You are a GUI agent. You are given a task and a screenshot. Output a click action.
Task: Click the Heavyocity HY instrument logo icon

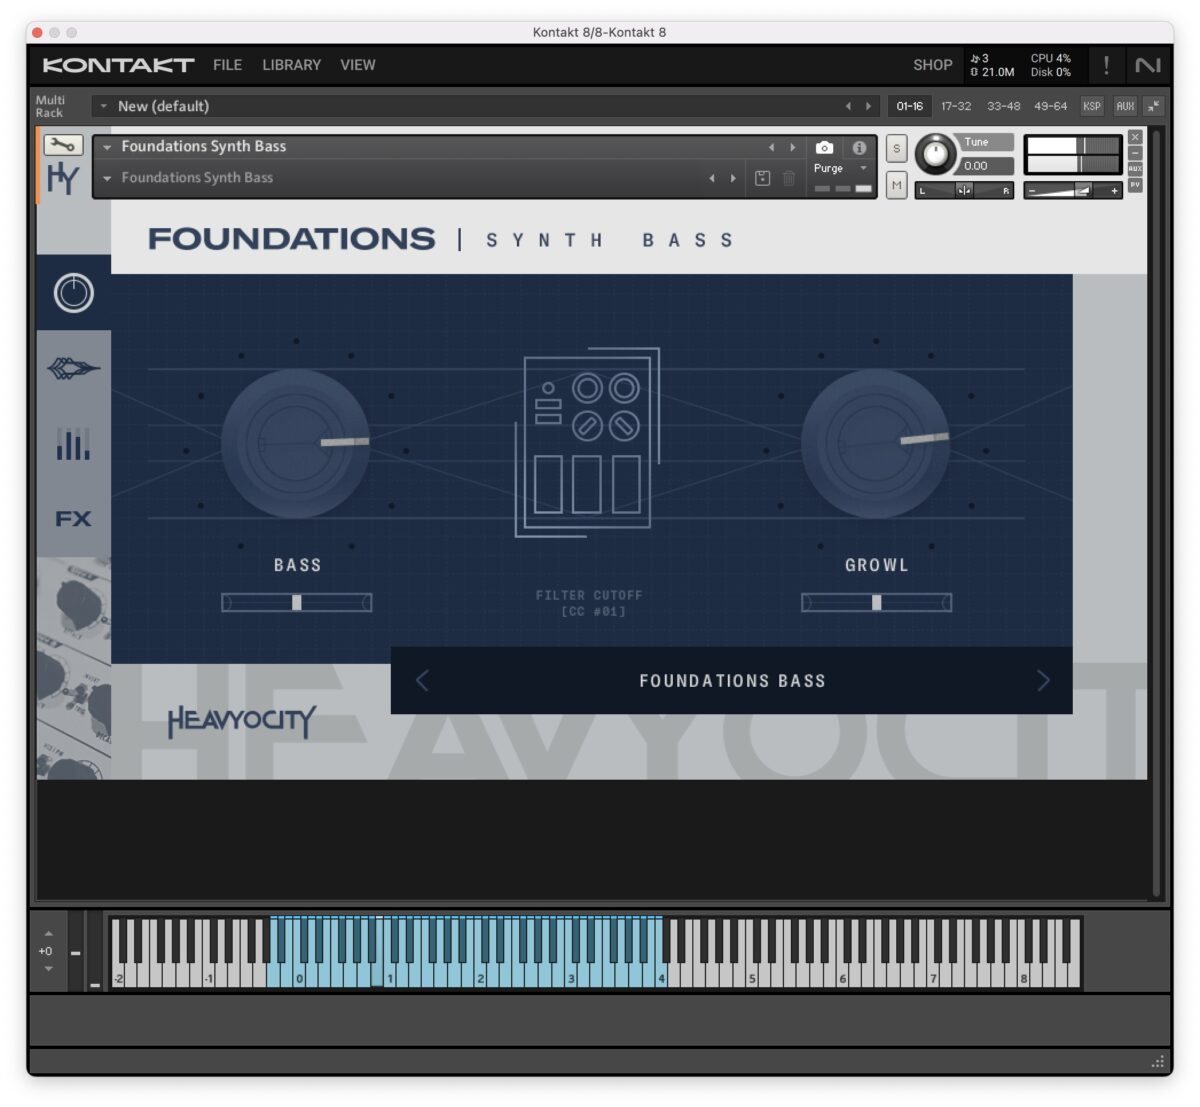63,179
